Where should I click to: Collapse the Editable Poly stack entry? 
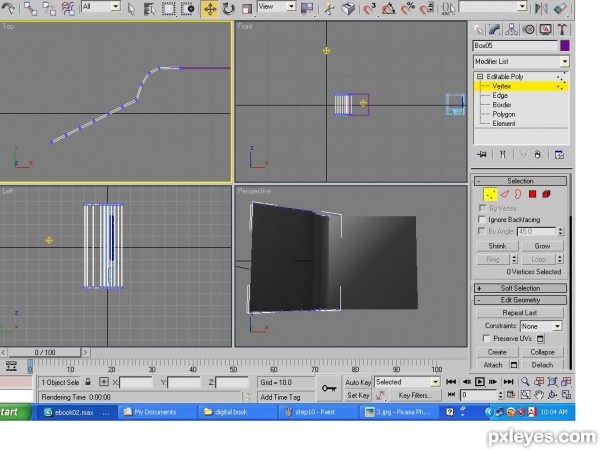tap(480, 77)
